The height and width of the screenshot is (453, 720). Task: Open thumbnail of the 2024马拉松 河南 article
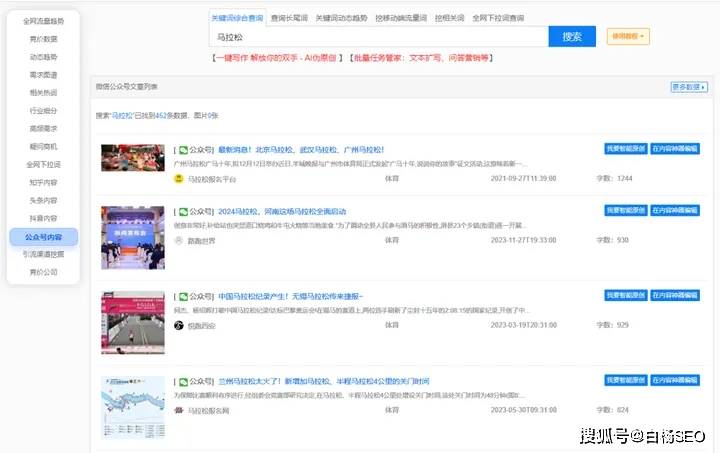coord(133,238)
